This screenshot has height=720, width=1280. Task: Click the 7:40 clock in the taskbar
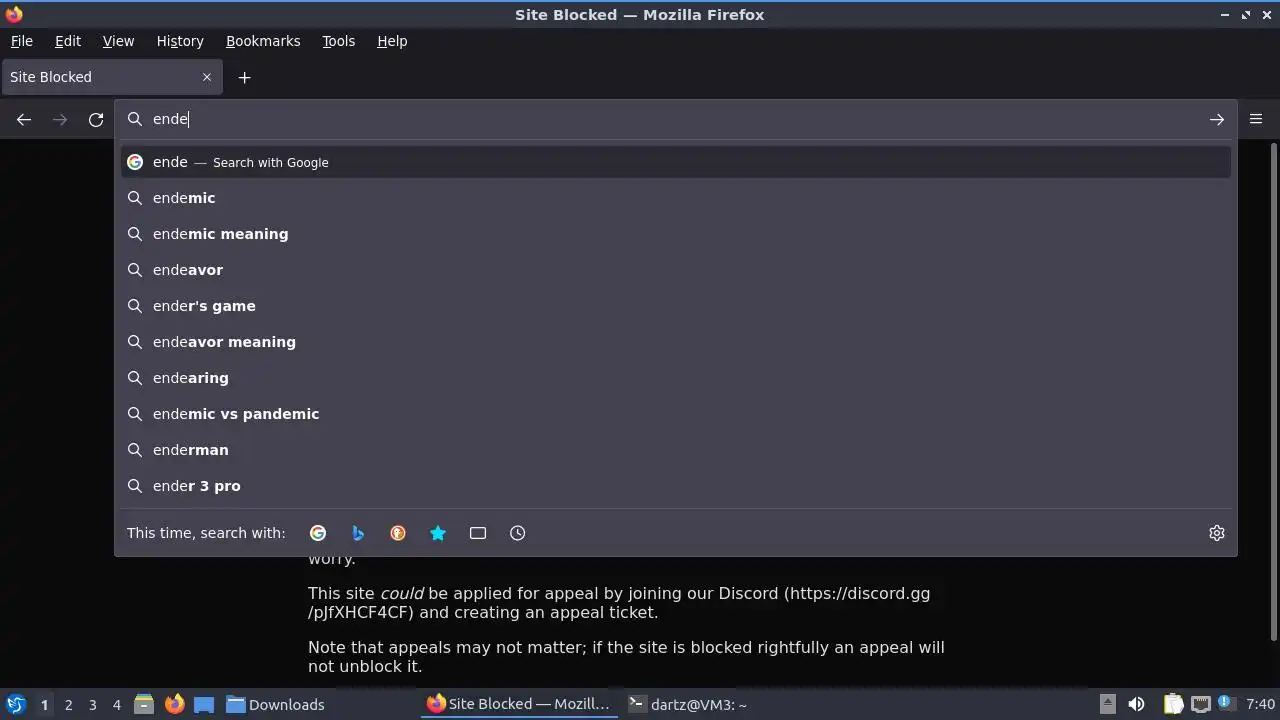point(1260,704)
